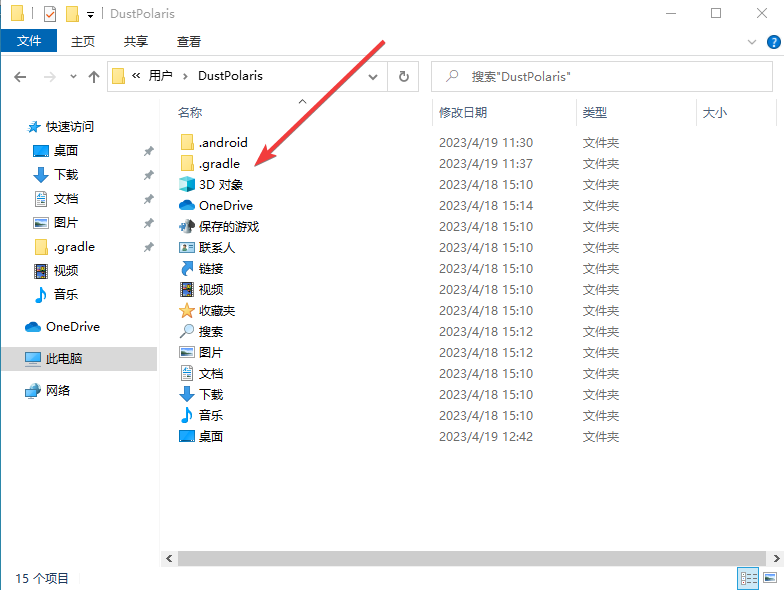Select 文档 in navigation pane
784x590 pixels.
66,198
